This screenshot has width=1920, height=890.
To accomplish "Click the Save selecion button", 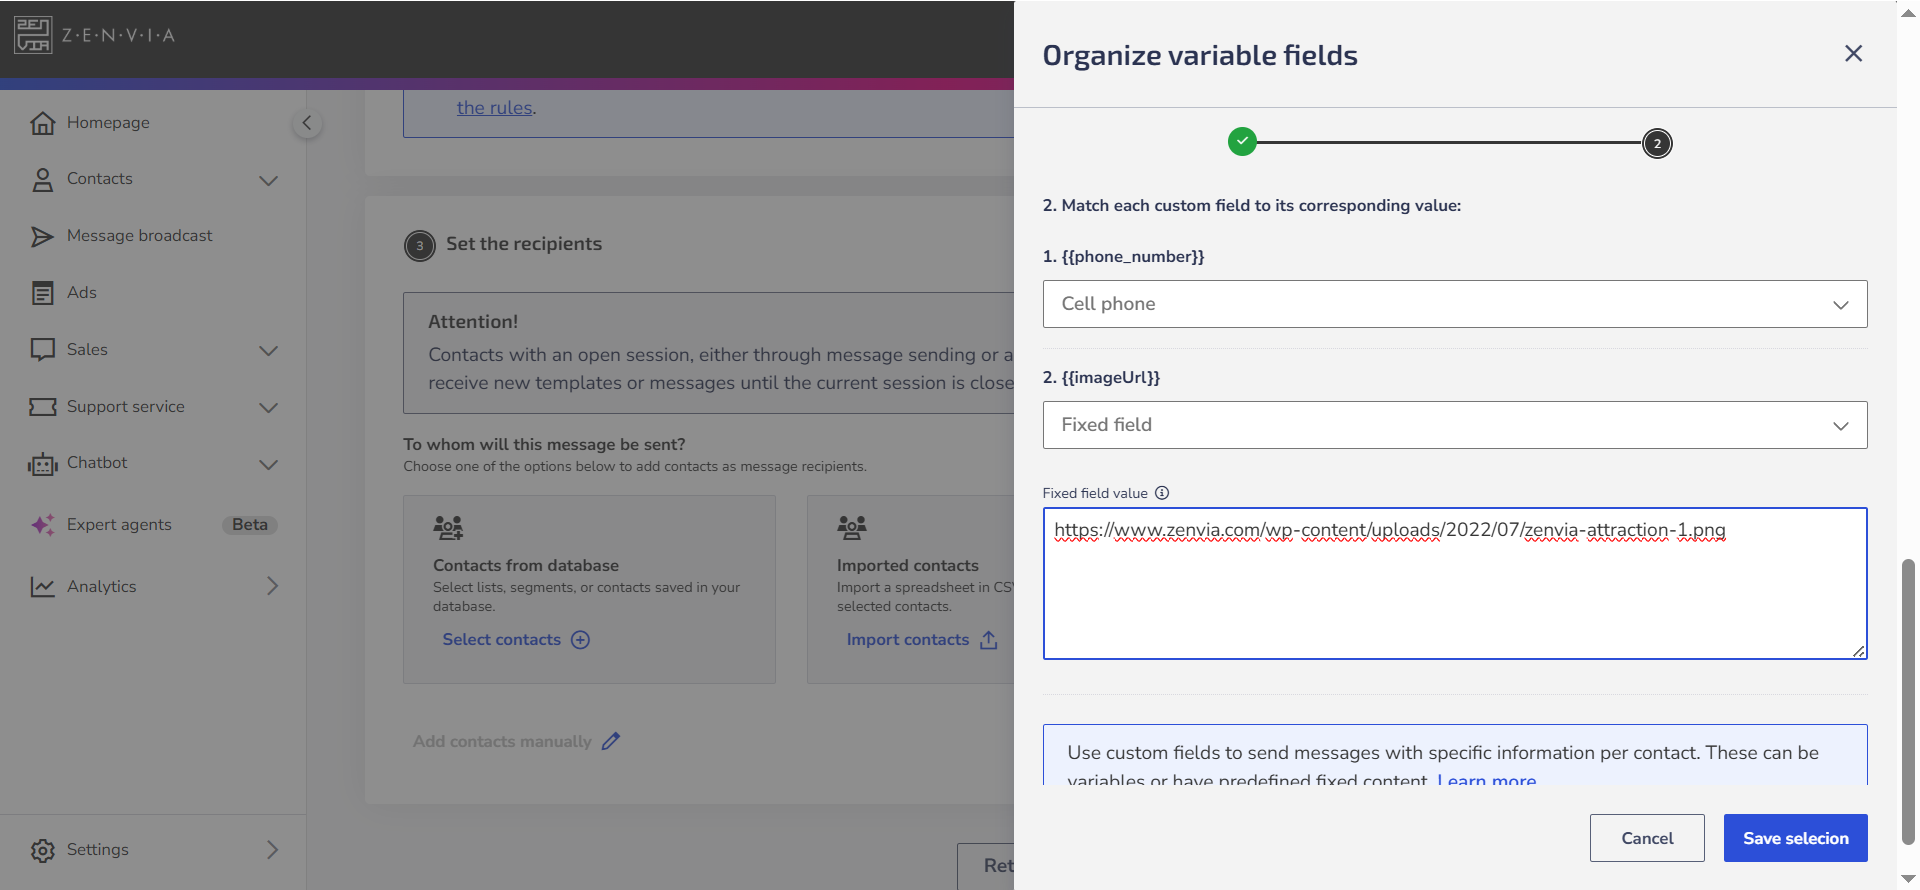I will pos(1795,838).
